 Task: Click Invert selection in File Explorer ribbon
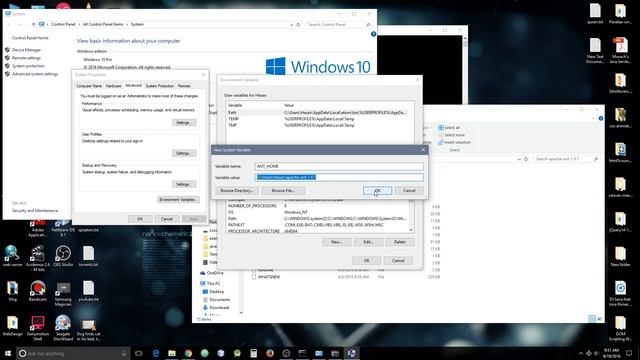pos(454,142)
